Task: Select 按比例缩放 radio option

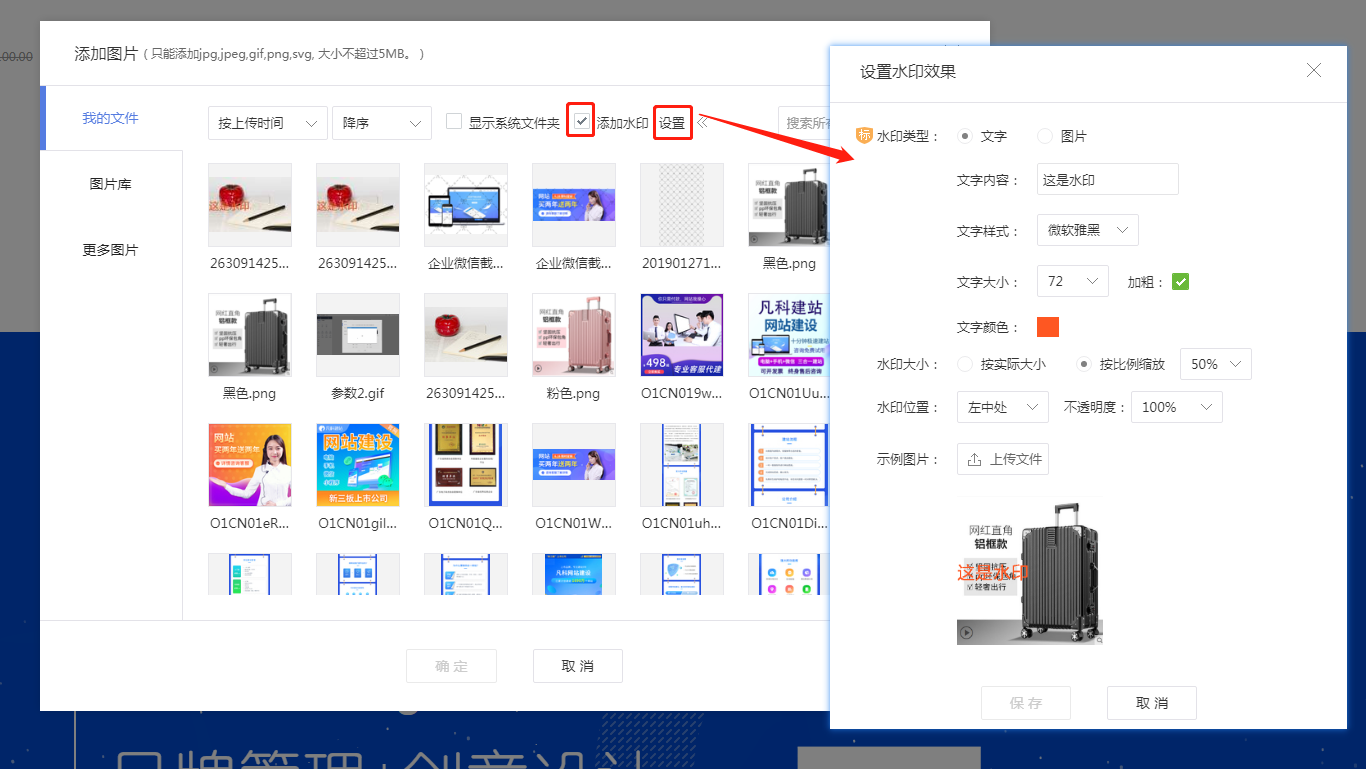Action: pyautogui.click(x=1083, y=364)
